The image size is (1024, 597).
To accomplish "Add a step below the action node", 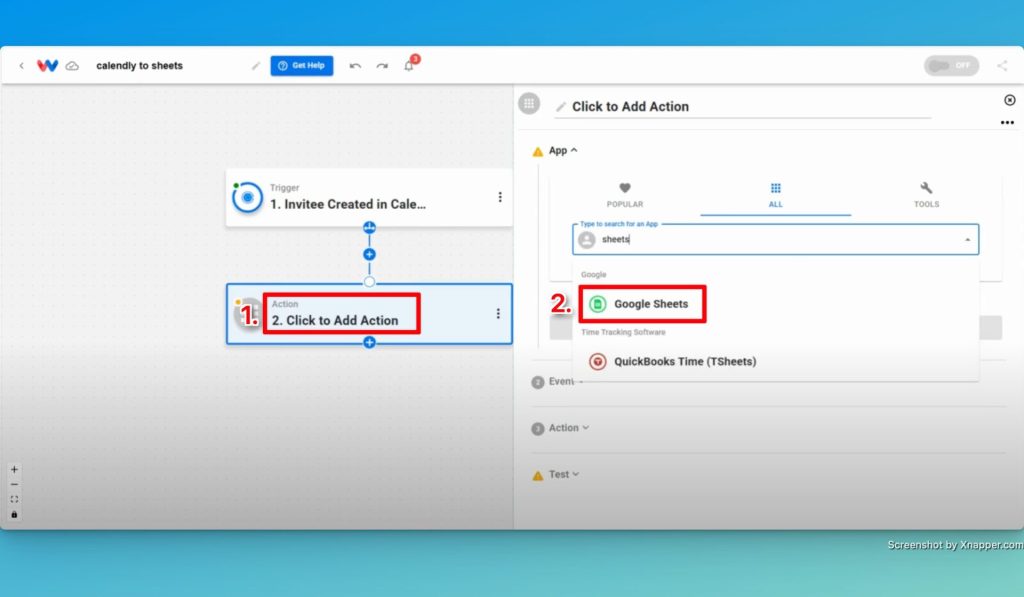I will (x=369, y=342).
